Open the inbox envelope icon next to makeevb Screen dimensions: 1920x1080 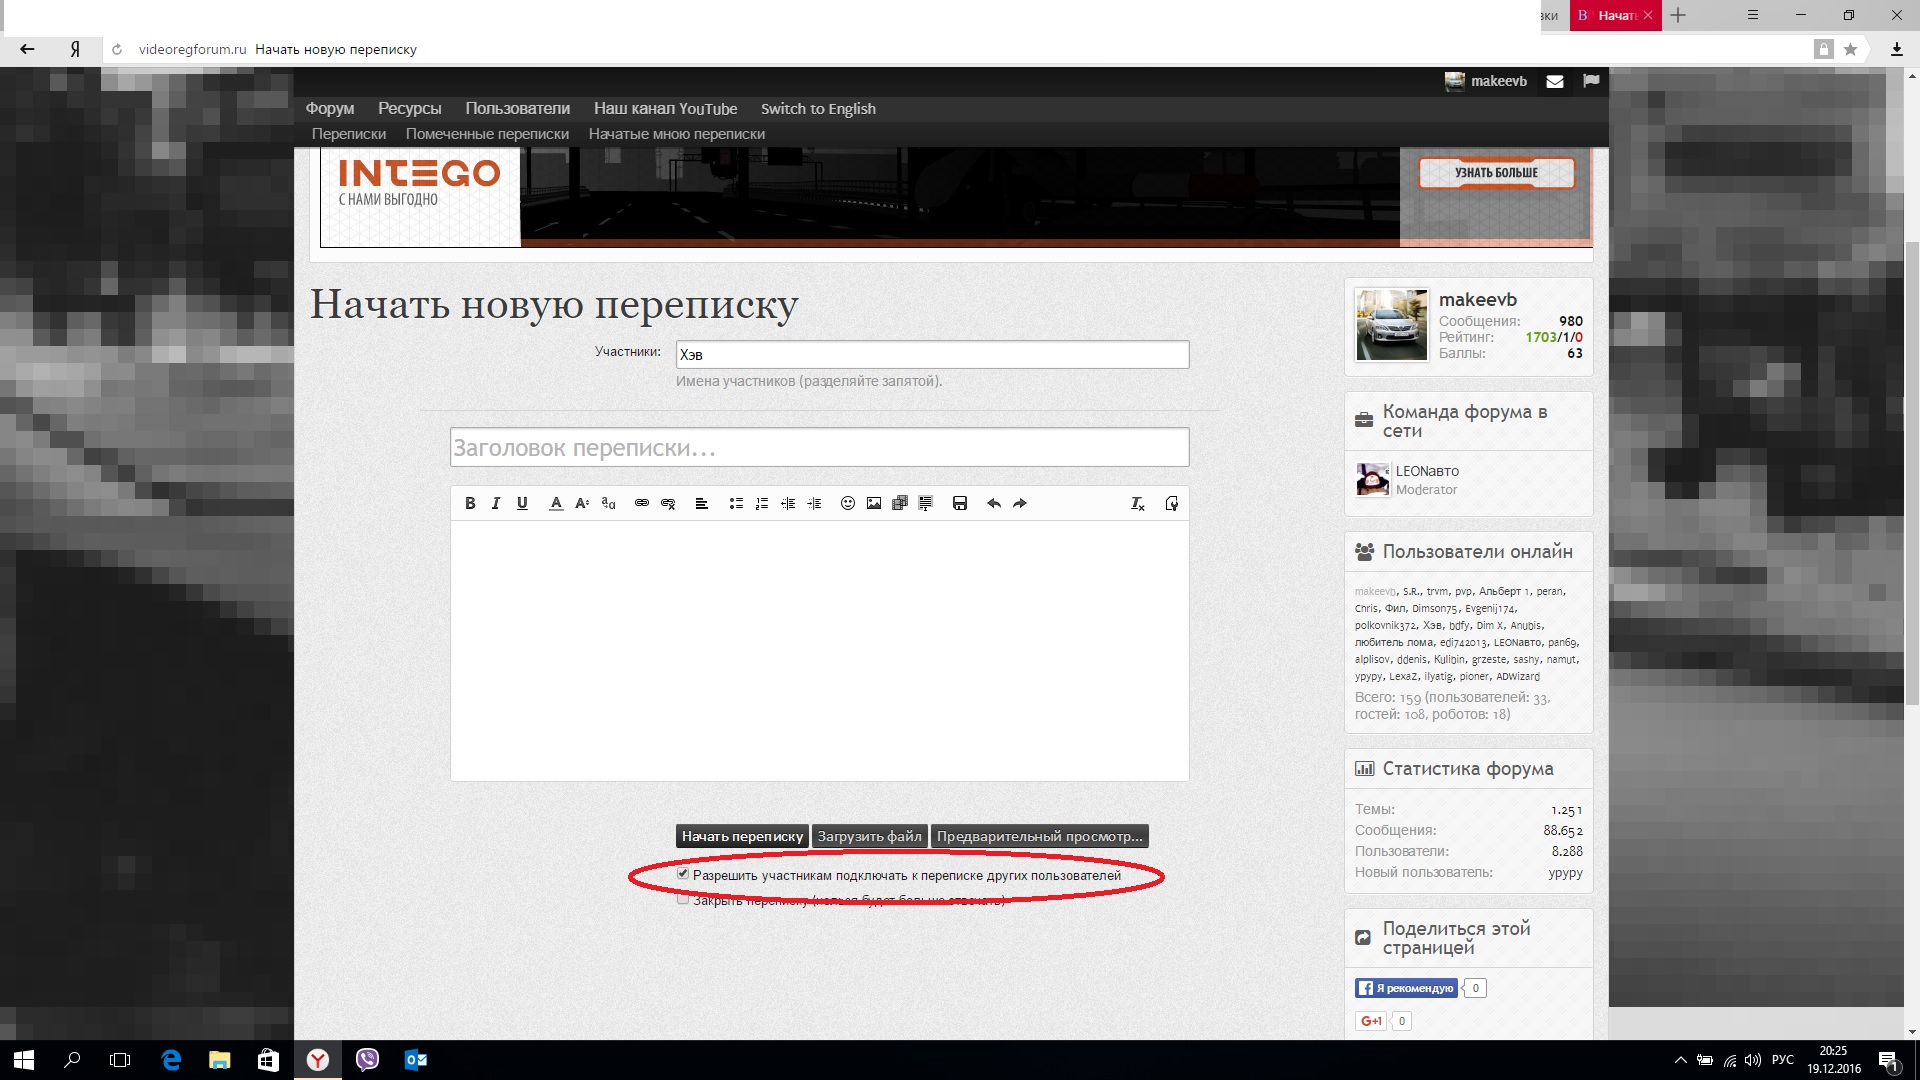coord(1555,82)
